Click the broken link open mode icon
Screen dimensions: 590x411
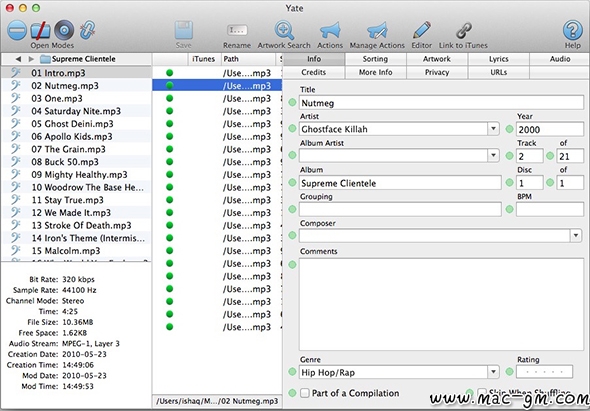[87, 30]
